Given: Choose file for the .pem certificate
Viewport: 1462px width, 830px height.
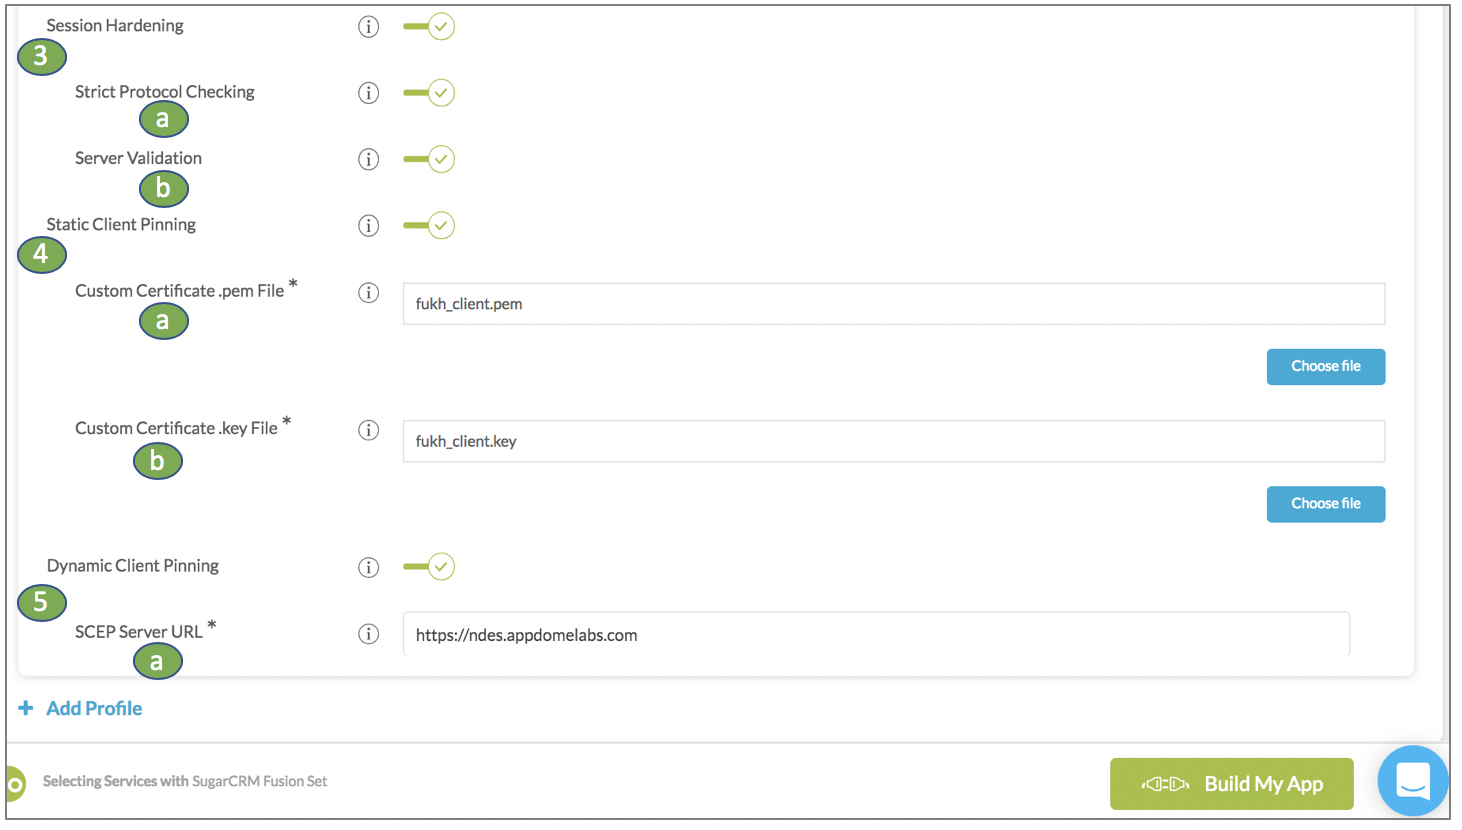Looking at the screenshot, I should coord(1325,367).
